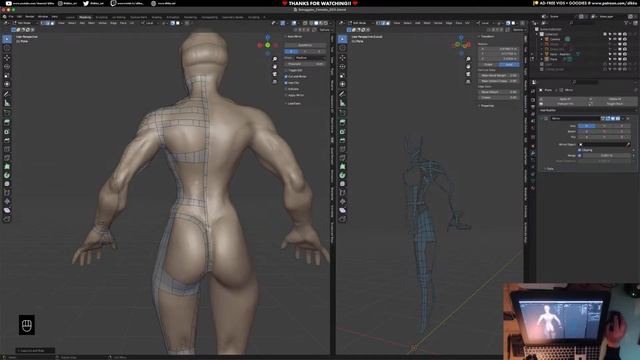Click zoom magnifier gizmo in left viewport
Viewport: 640px width, 360px height.
point(275,59)
